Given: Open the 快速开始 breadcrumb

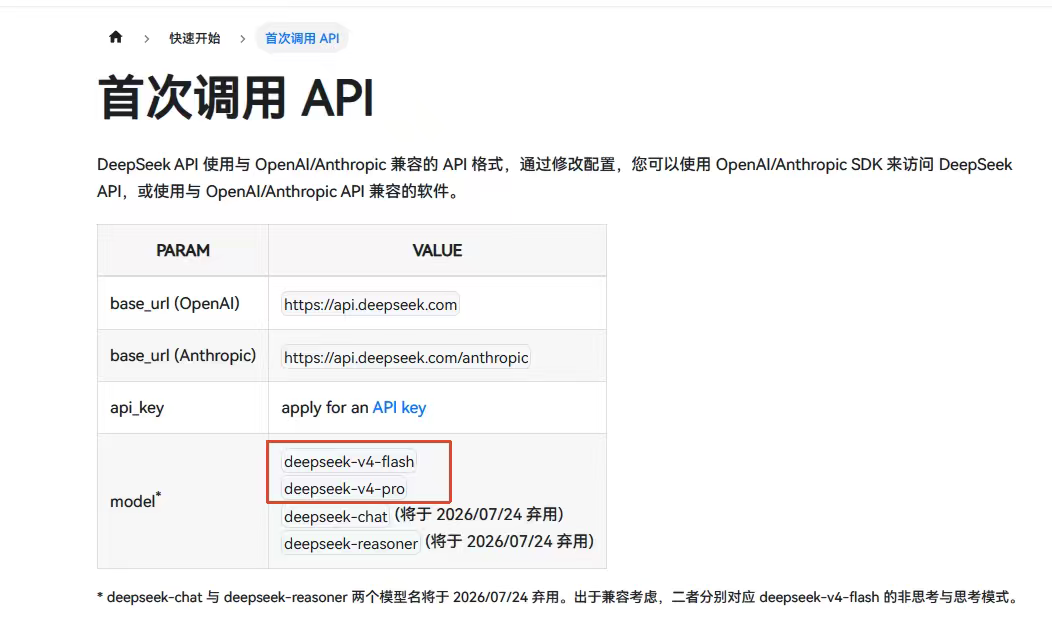Looking at the screenshot, I should [195, 38].
